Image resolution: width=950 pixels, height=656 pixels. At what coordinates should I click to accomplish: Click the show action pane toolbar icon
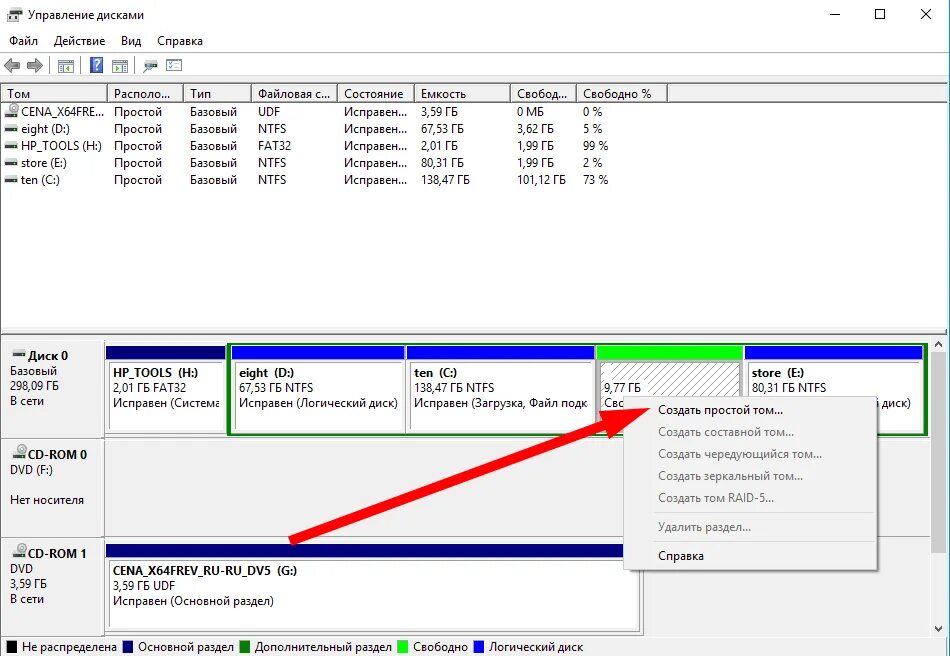(120, 65)
